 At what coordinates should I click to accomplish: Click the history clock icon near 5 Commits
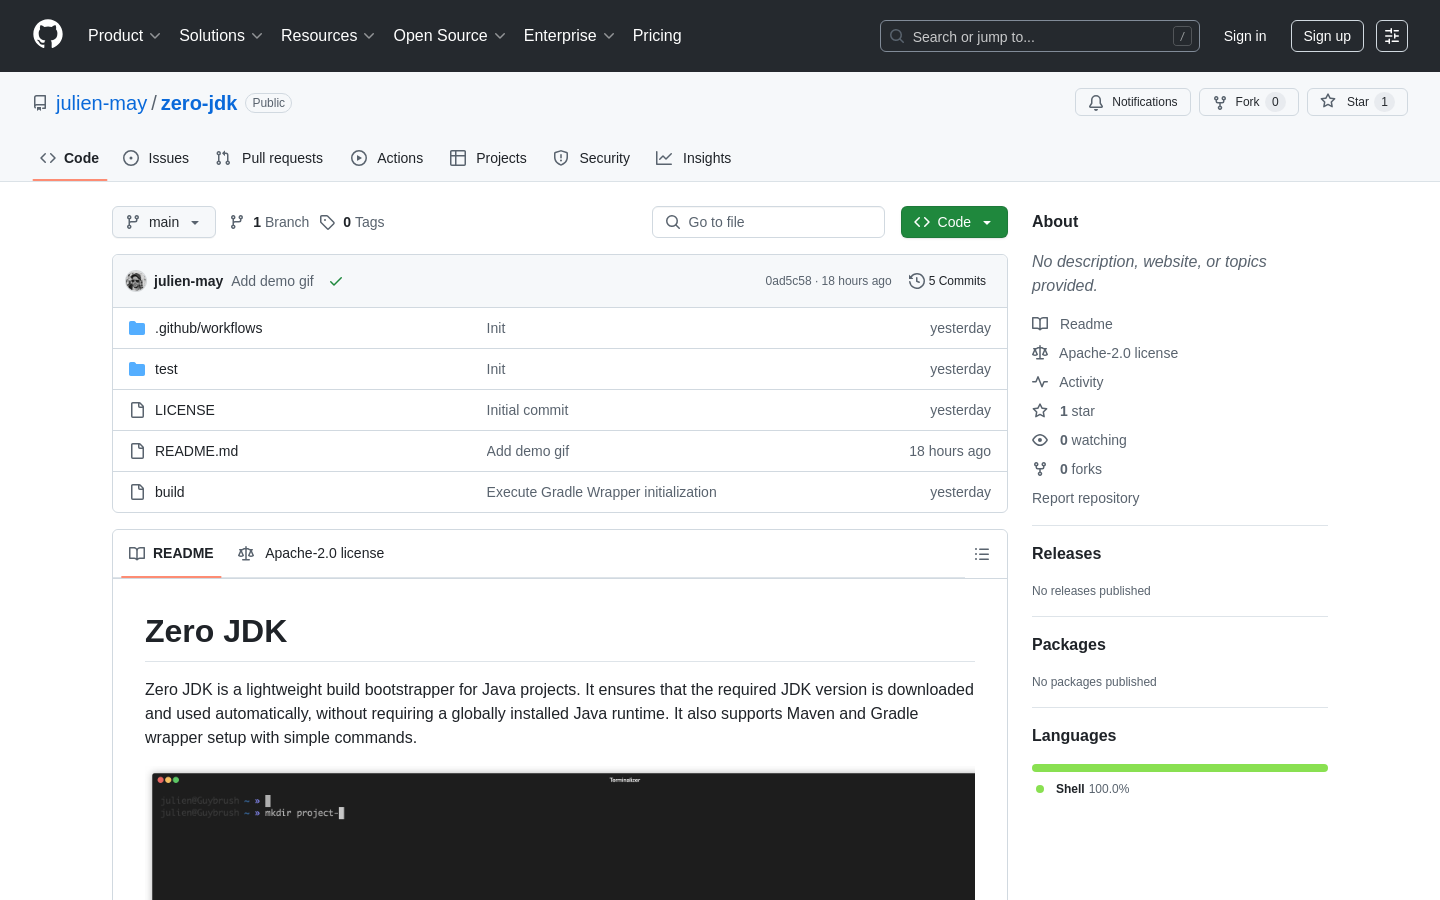click(916, 281)
